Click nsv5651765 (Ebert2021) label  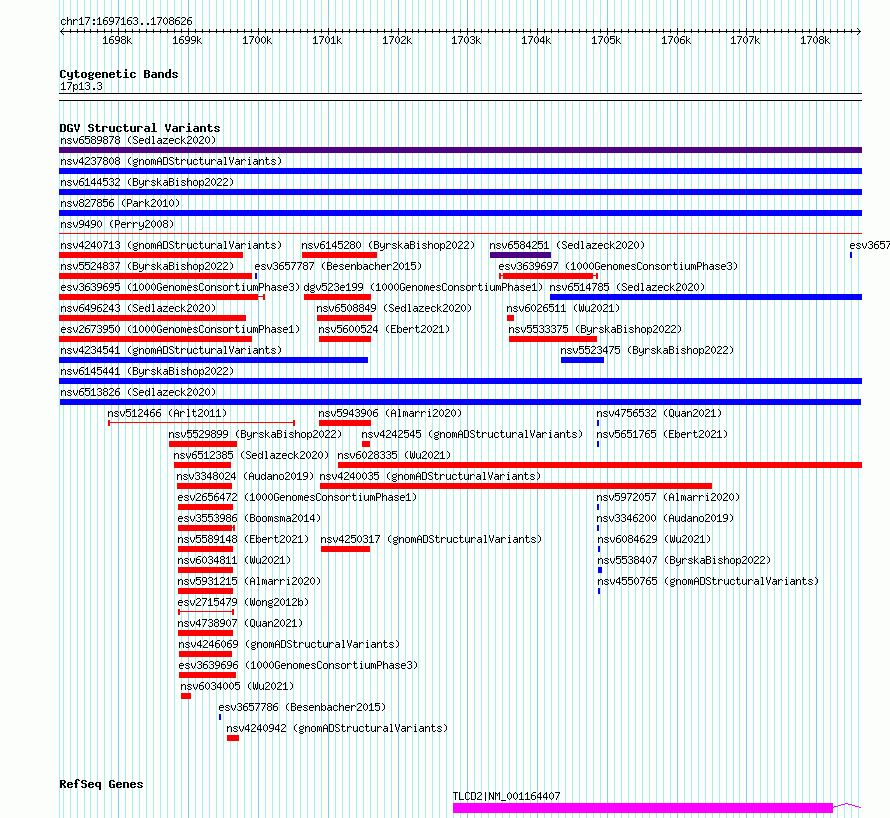[x=662, y=434]
